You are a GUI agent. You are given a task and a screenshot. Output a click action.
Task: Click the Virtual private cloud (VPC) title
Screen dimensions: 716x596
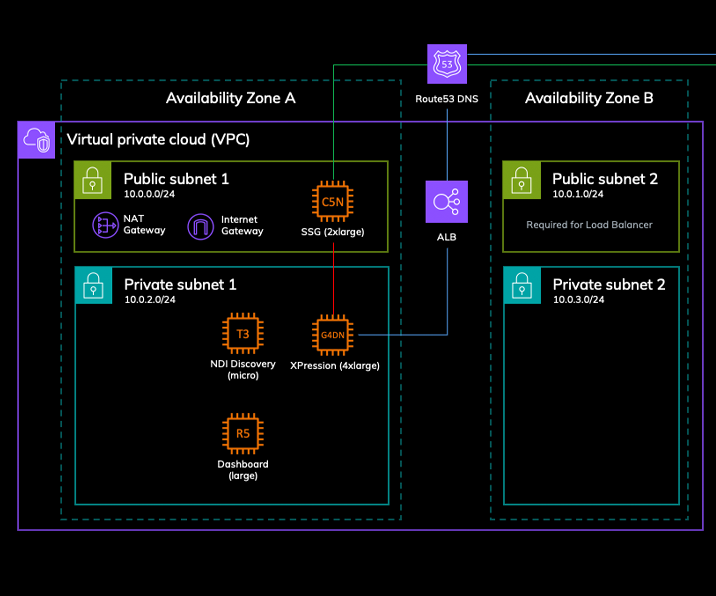[x=158, y=139]
